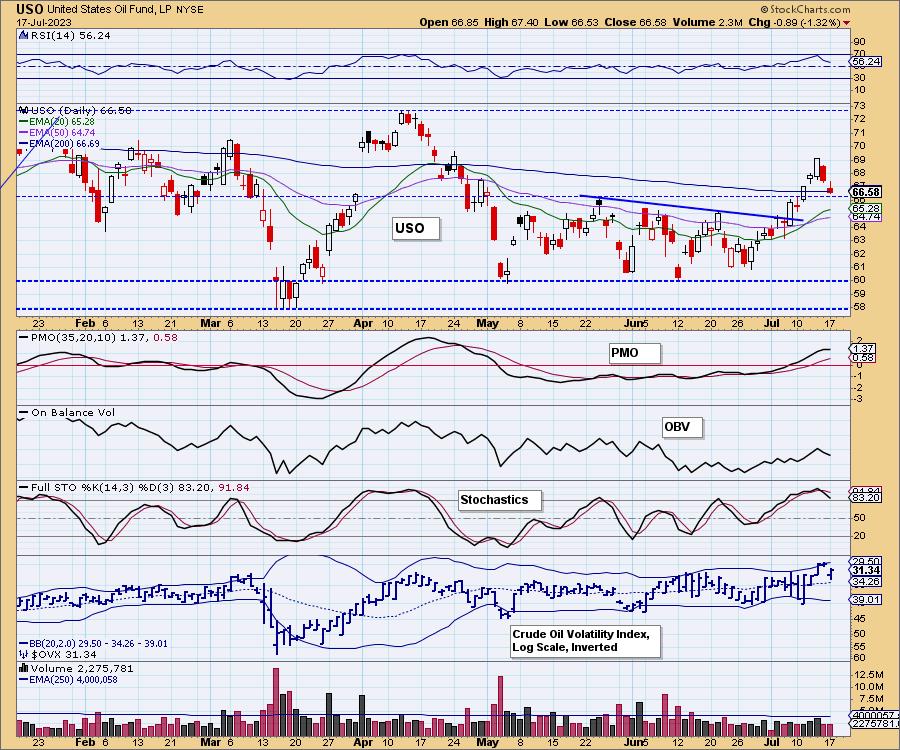Click the StockCharts.com watermark text
This screenshot has width=900, height=750.
coord(805,9)
